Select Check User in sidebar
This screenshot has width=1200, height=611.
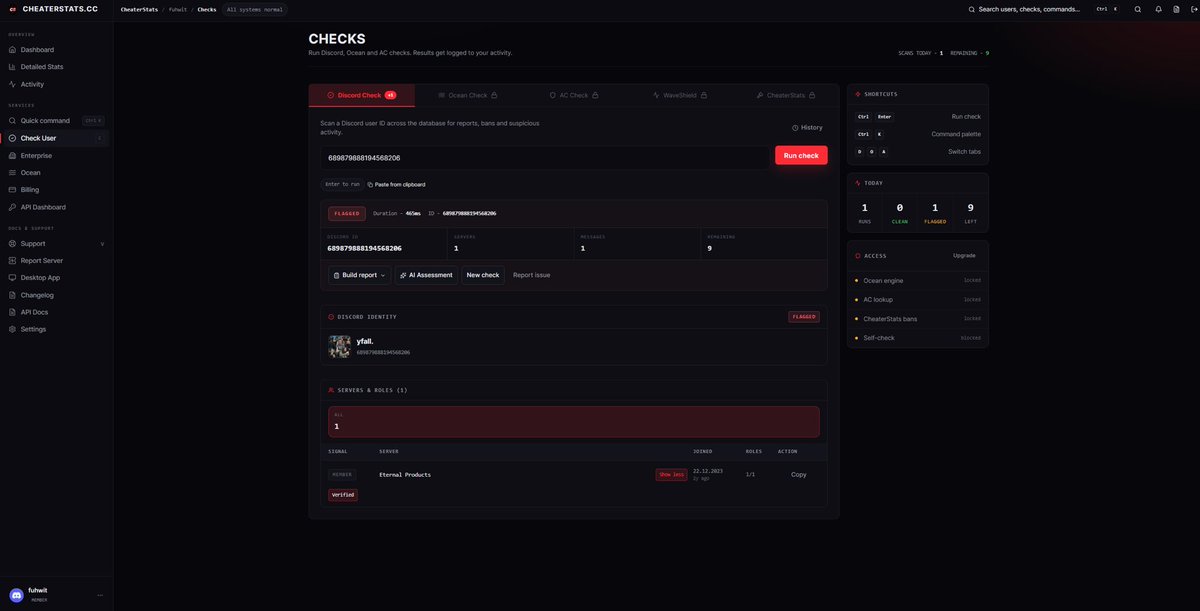coord(56,138)
